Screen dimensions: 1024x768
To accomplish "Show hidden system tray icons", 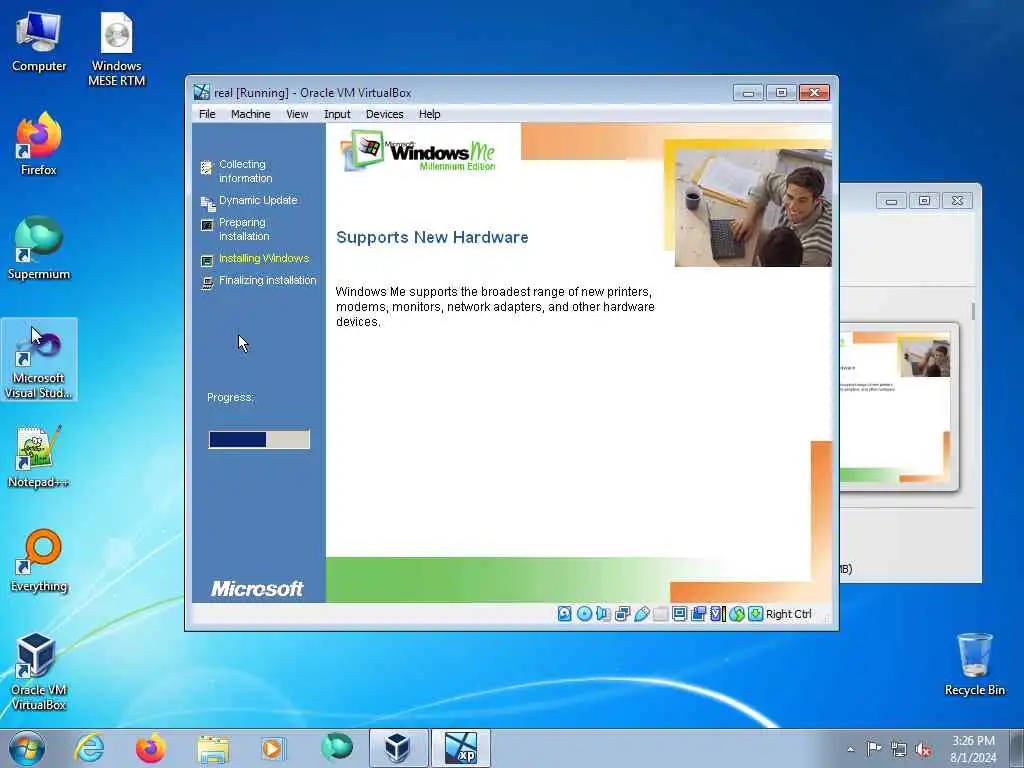I will [x=850, y=749].
